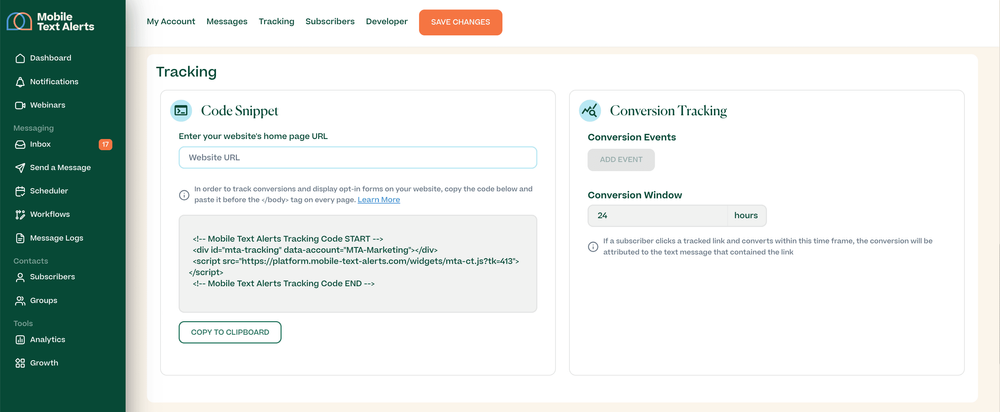Image resolution: width=1000 pixels, height=412 pixels.
Task: Click the Groups people icon
Action: click(x=20, y=300)
